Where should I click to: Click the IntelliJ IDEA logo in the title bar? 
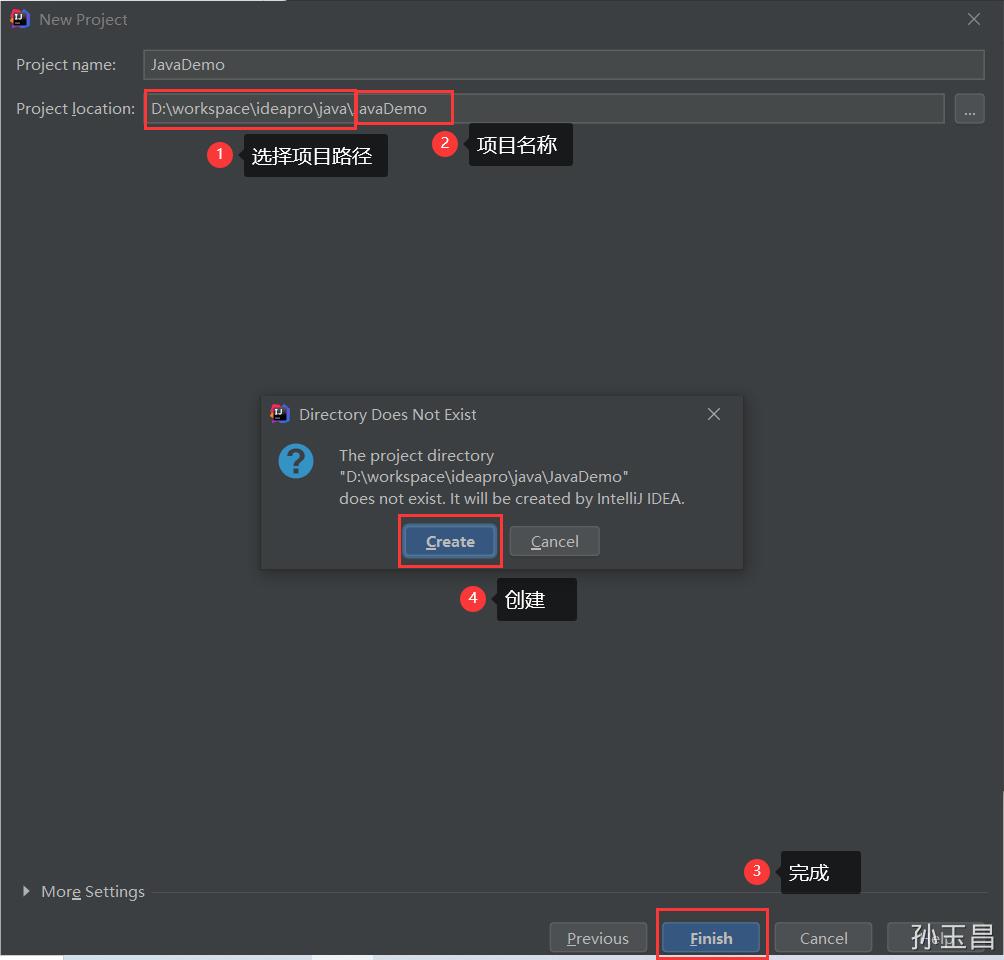(19, 18)
